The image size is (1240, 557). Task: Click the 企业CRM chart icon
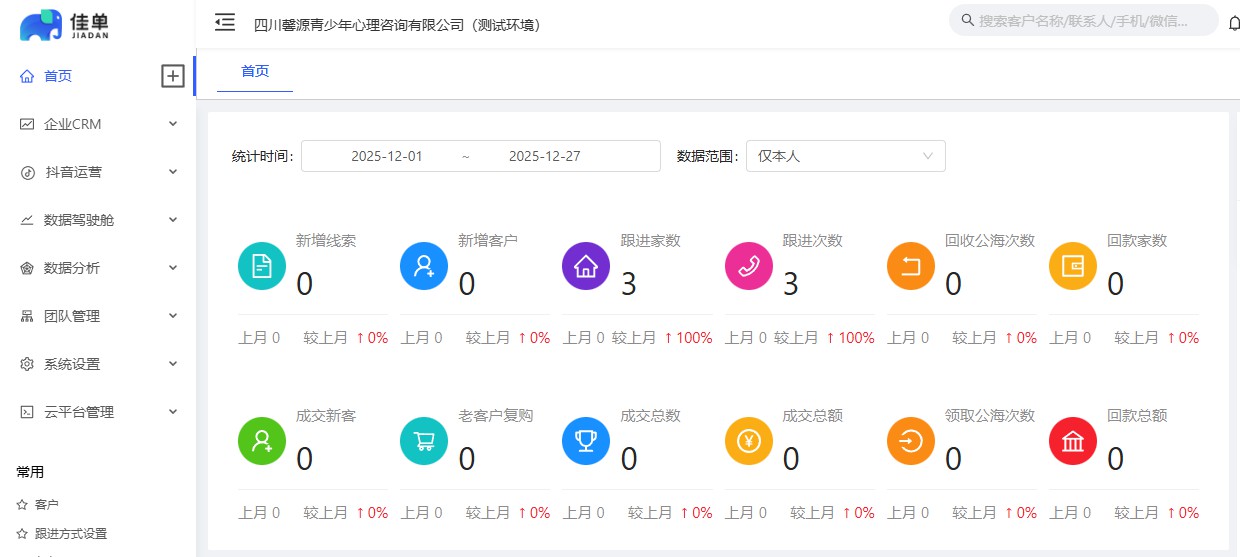pyautogui.click(x=27, y=124)
